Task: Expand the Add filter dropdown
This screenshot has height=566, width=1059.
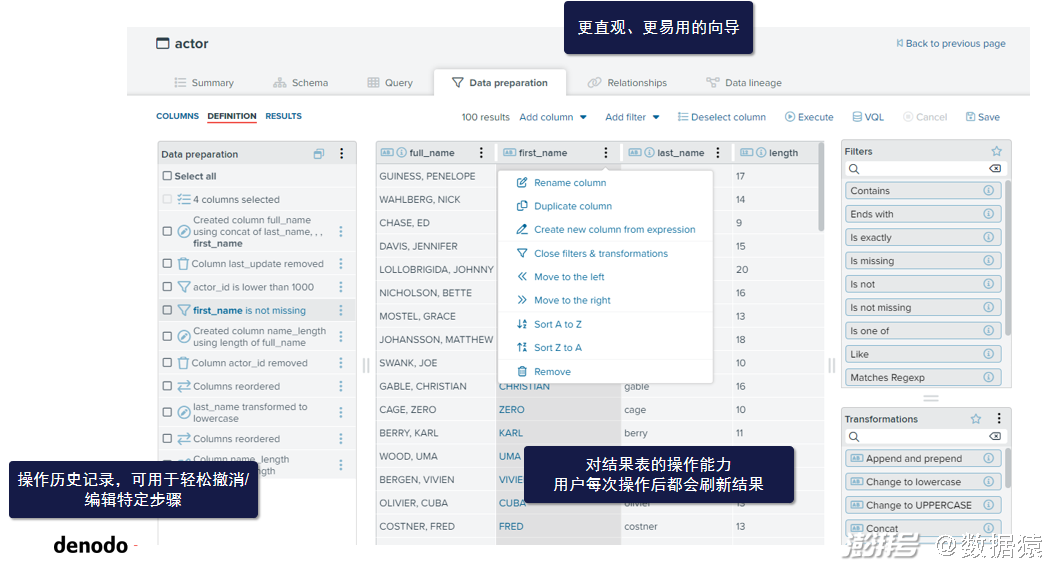Action: 632,117
